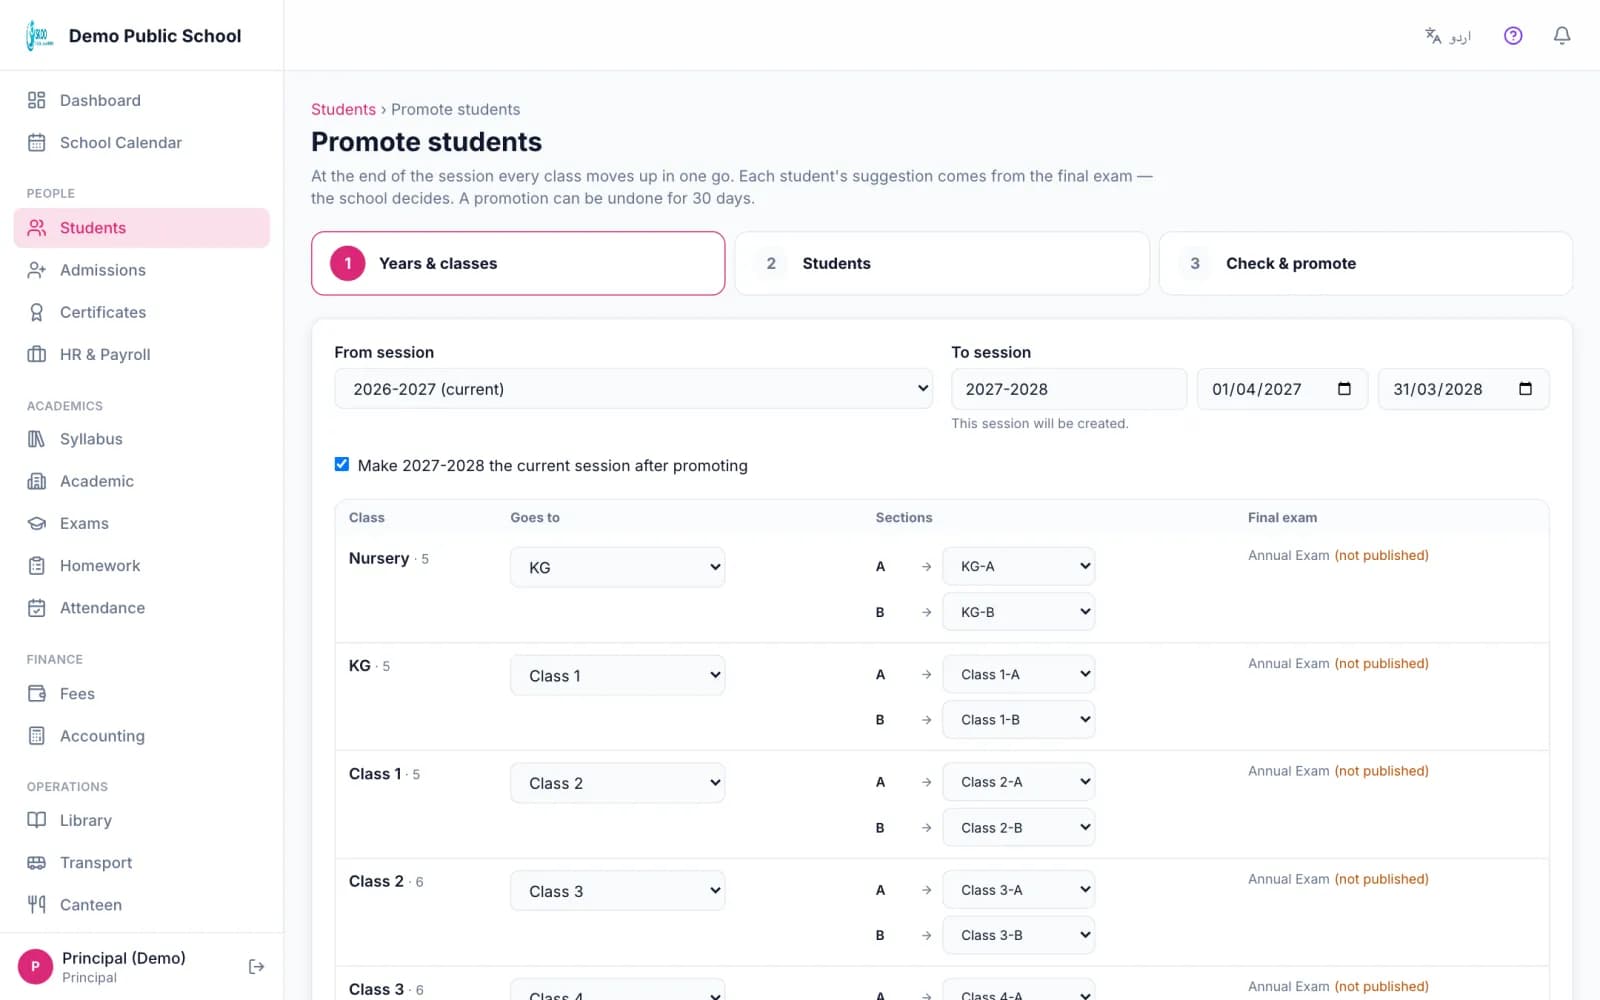
Task: Open the Canteen utensils icon
Action: [37, 905]
